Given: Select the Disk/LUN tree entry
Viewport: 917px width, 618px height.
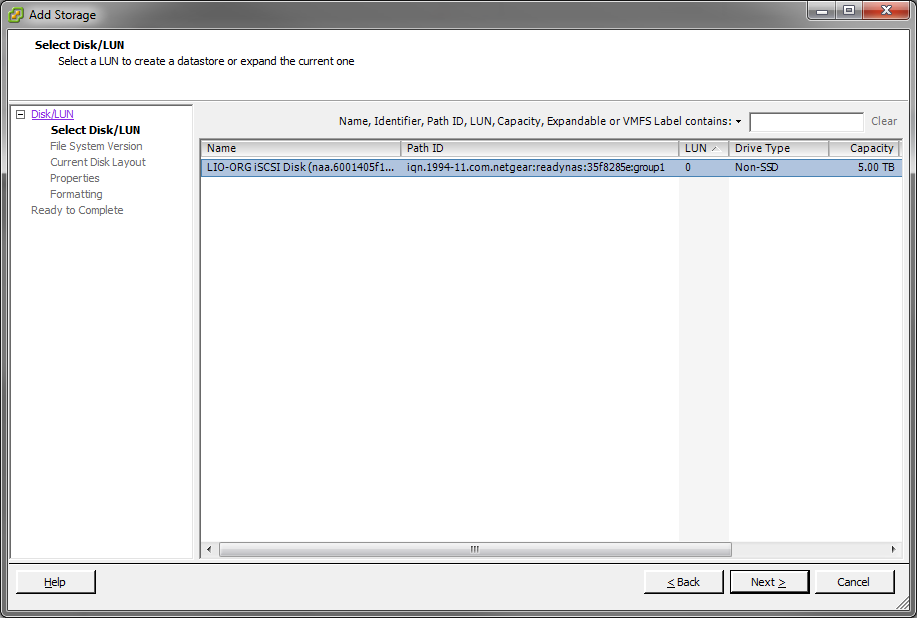Looking at the screenshot, I should [x=51, y=113].
